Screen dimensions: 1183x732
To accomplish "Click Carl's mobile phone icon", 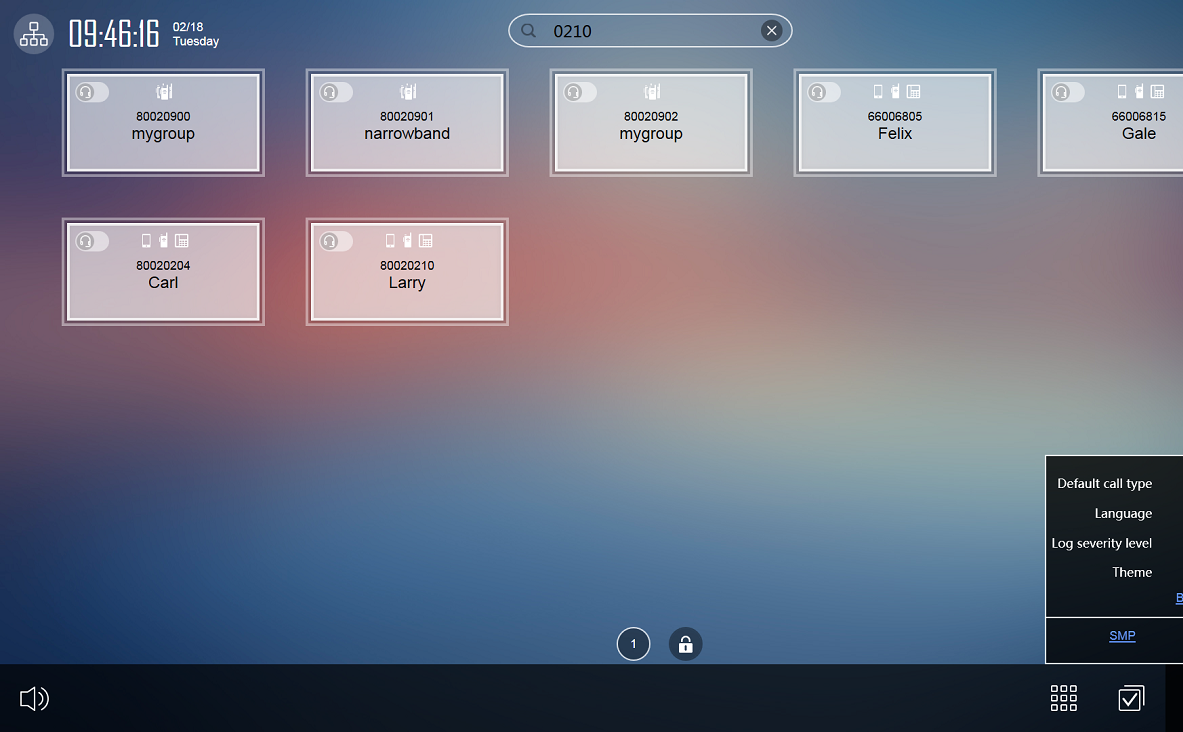I will click(146, 241).
